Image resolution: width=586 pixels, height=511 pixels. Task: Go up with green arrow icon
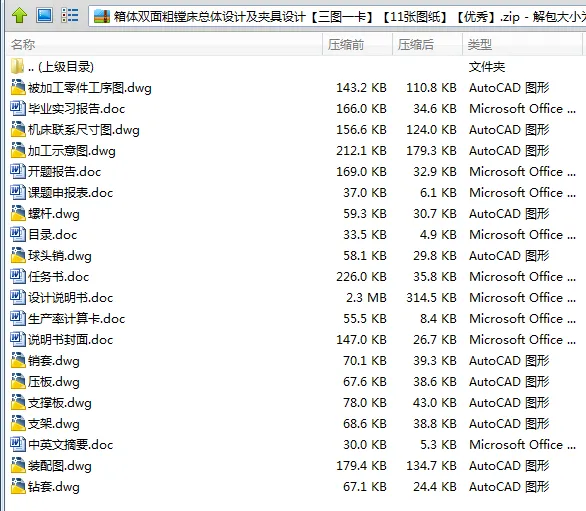pyautogui.click(x=19, y=16)
